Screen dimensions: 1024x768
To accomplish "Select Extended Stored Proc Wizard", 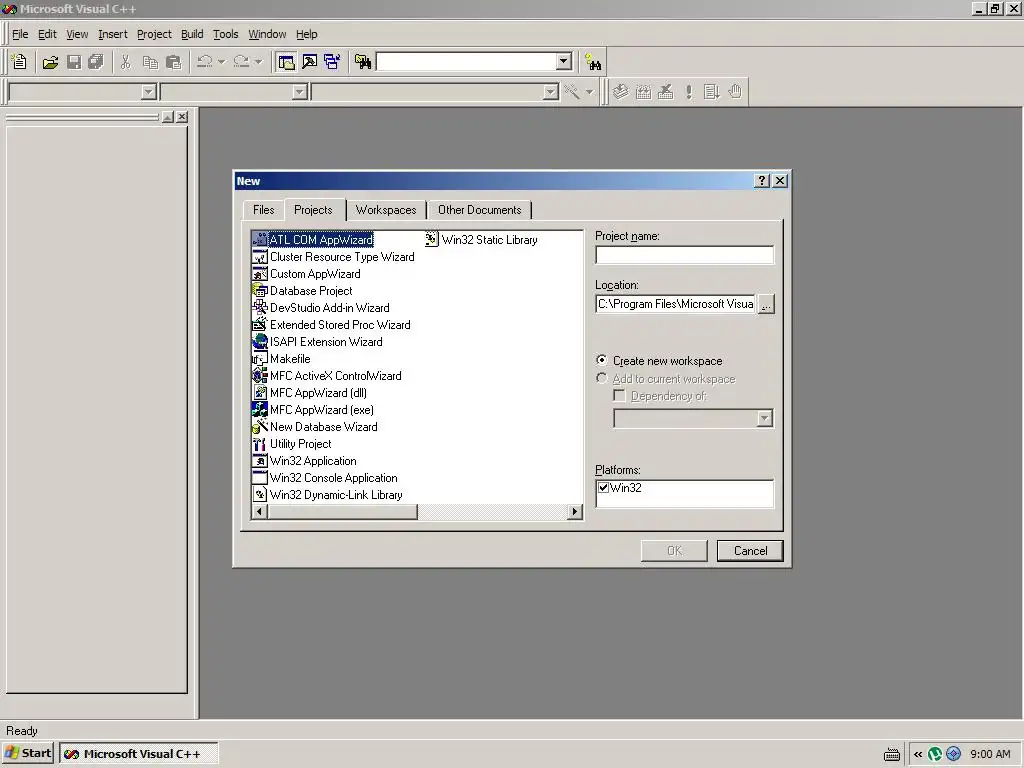I will 332,325.
